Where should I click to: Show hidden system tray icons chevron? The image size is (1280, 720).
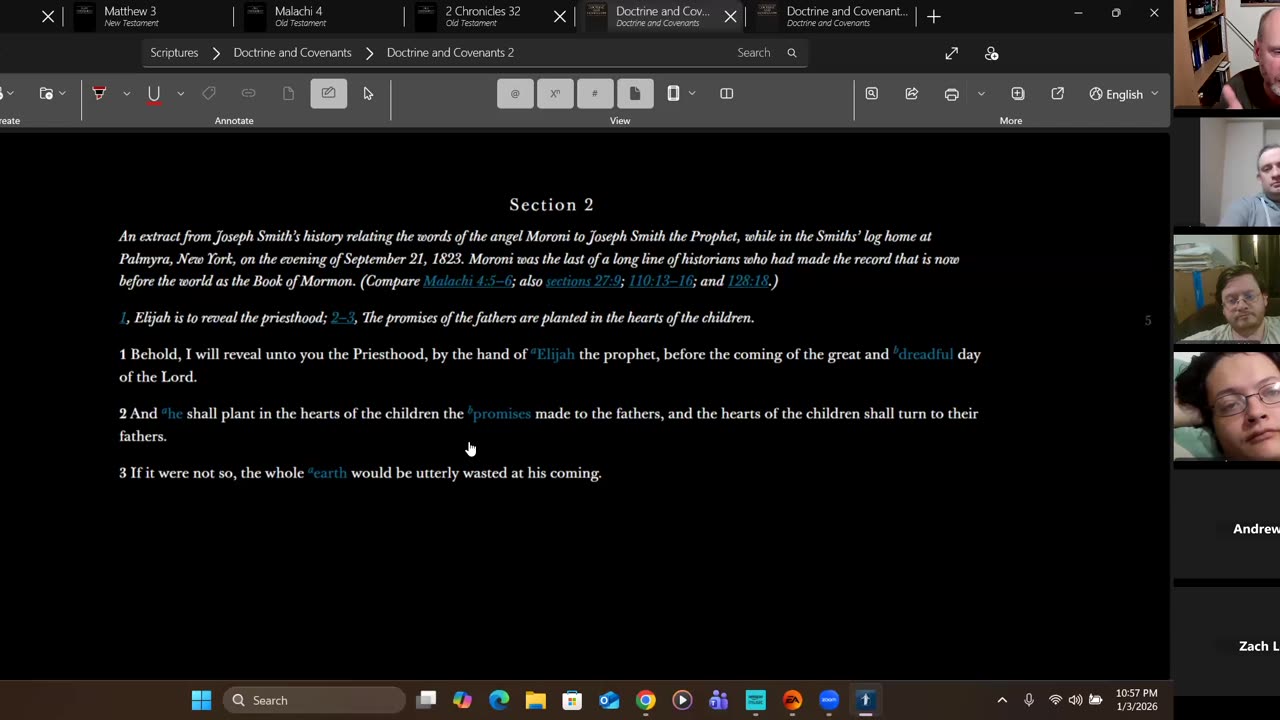[1002, 700]
